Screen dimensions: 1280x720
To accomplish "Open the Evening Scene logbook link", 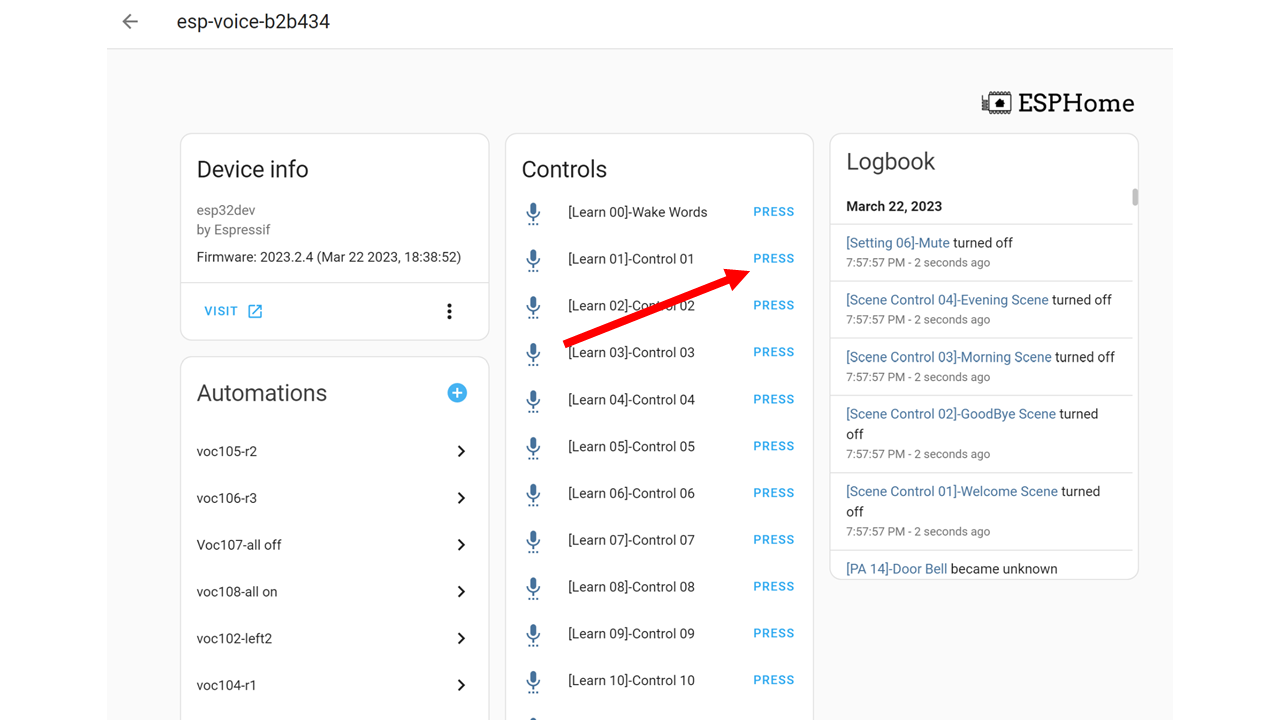I will pyautogui.click(x=947, y=300).
